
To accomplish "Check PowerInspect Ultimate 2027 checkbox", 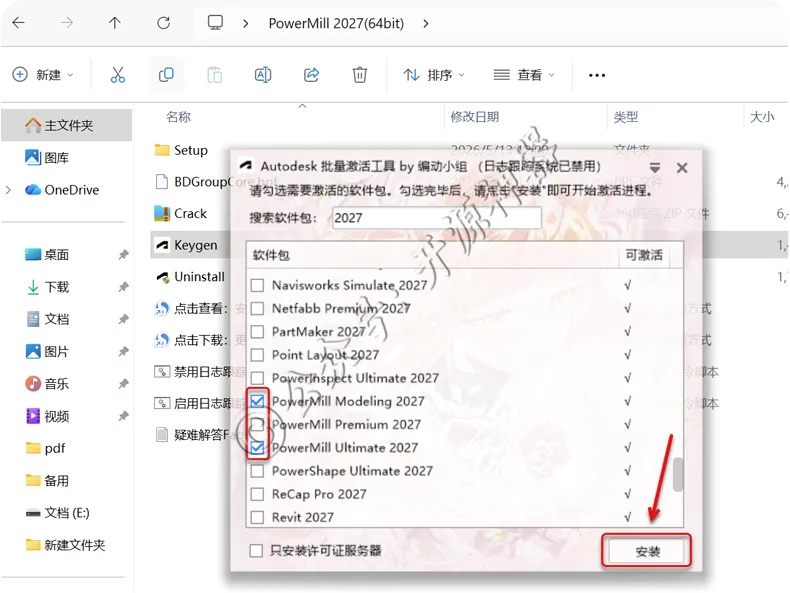I will click(257, 378).
